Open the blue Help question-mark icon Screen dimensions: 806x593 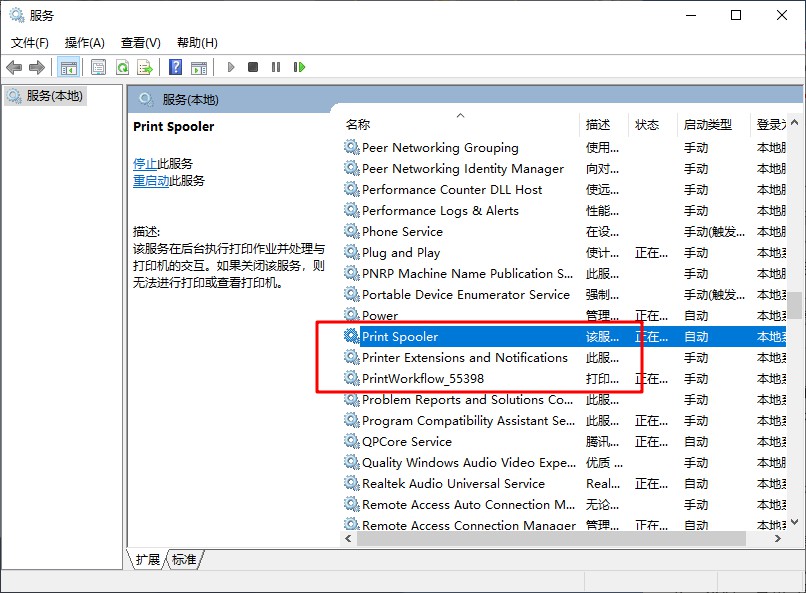tap(176, 67)
